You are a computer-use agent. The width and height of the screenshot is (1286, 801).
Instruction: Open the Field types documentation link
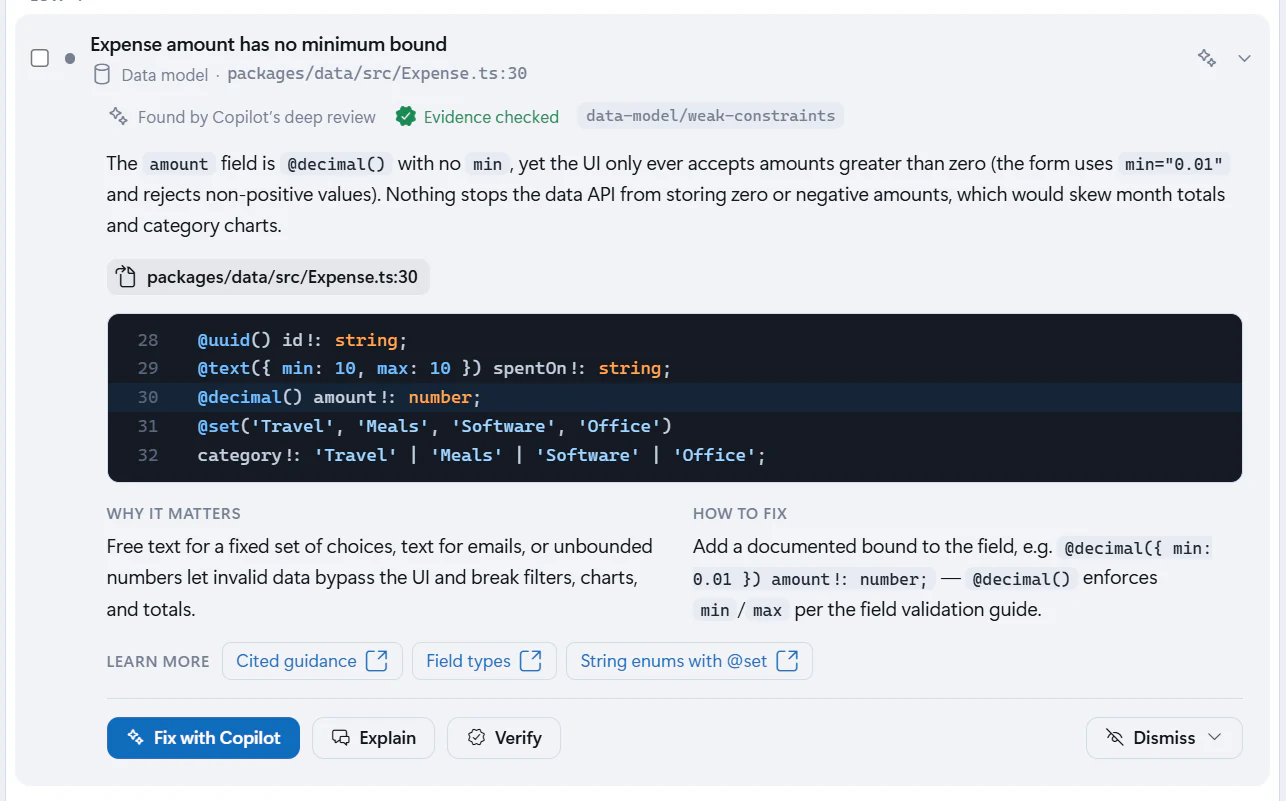(484, 661)
